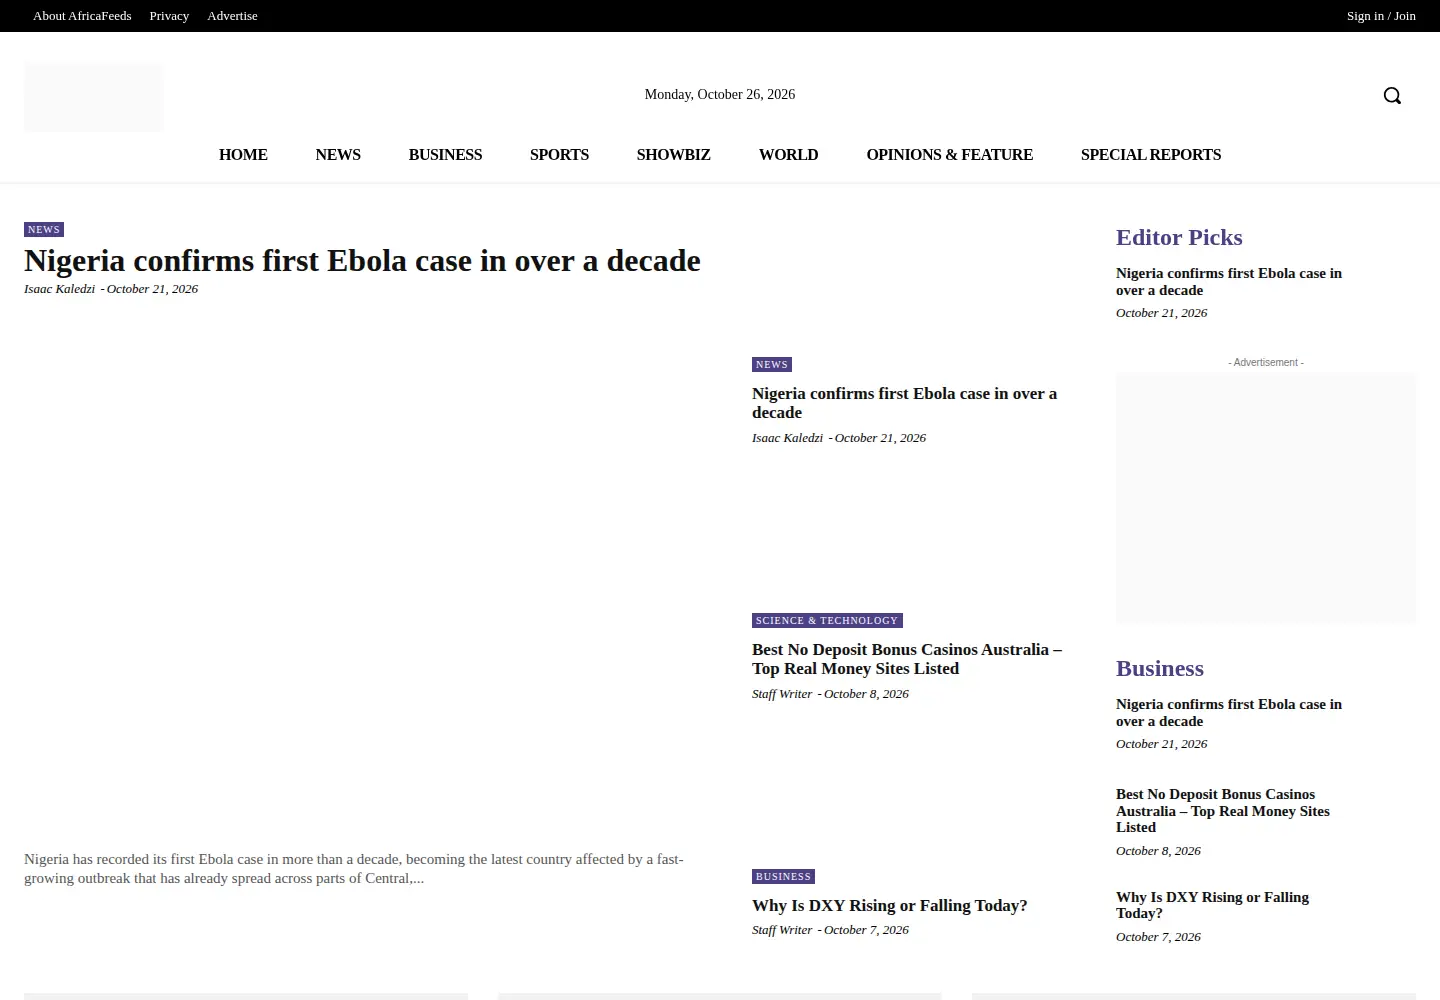The image size is (1440, 1000).
Task: Click Staff Writer beside October 8, 2026
Action: coord(782,694)
